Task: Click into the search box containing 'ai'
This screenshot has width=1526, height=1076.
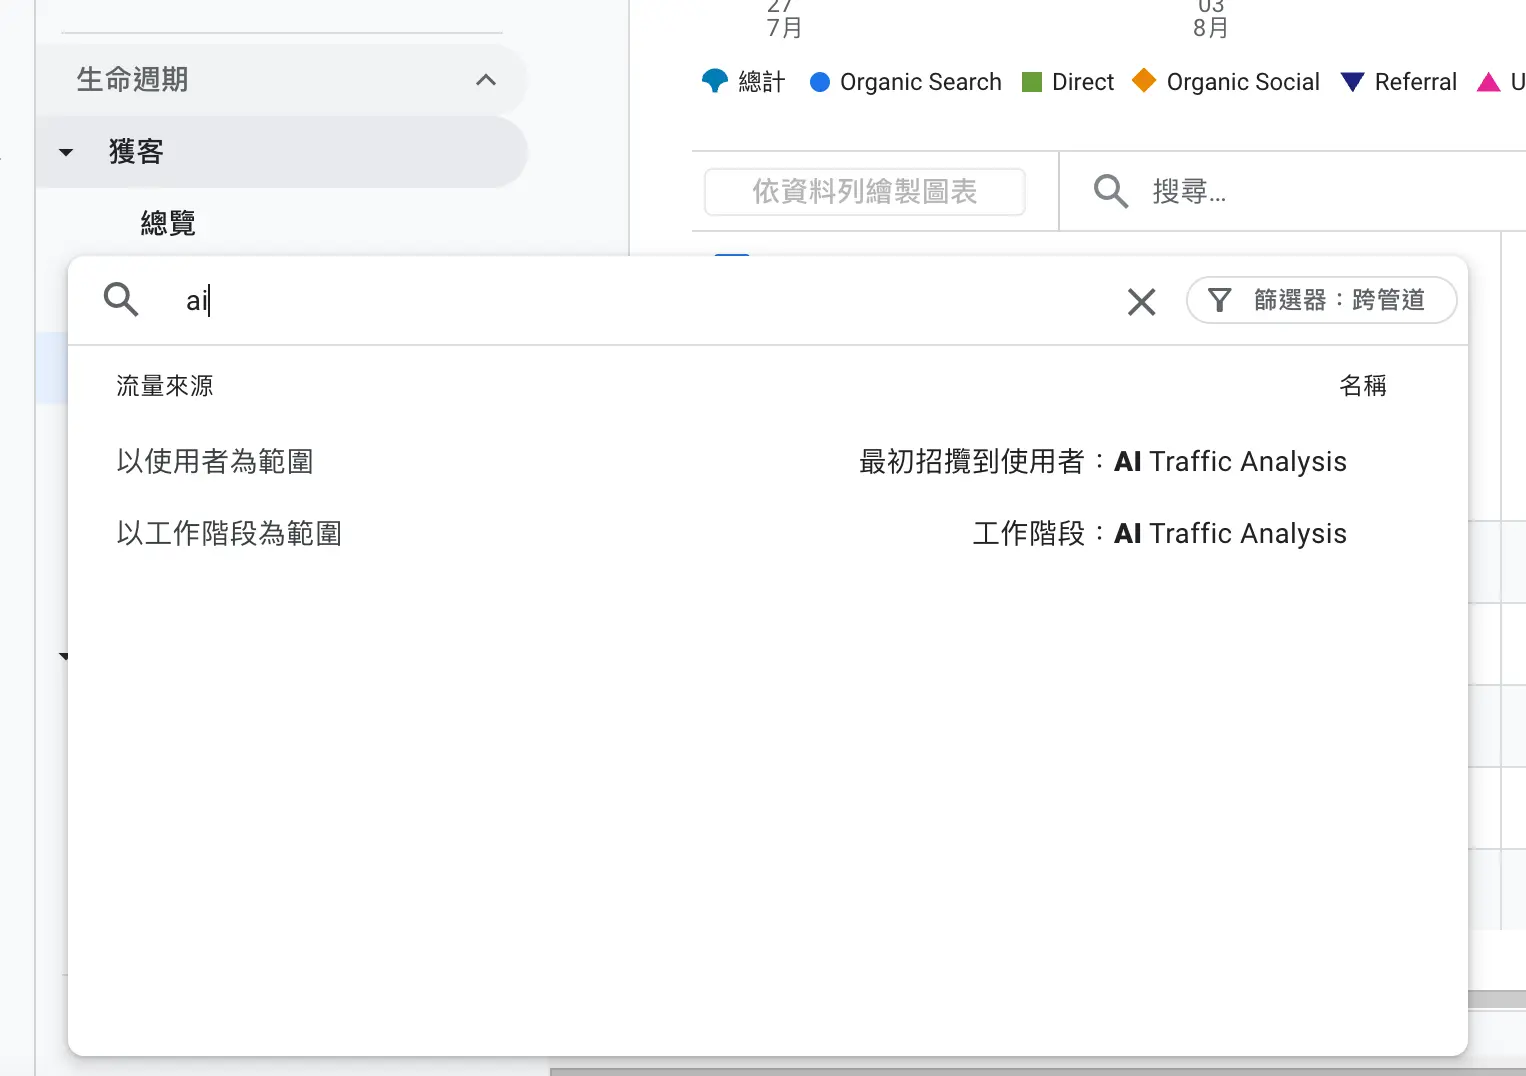Action: (640, 300)
